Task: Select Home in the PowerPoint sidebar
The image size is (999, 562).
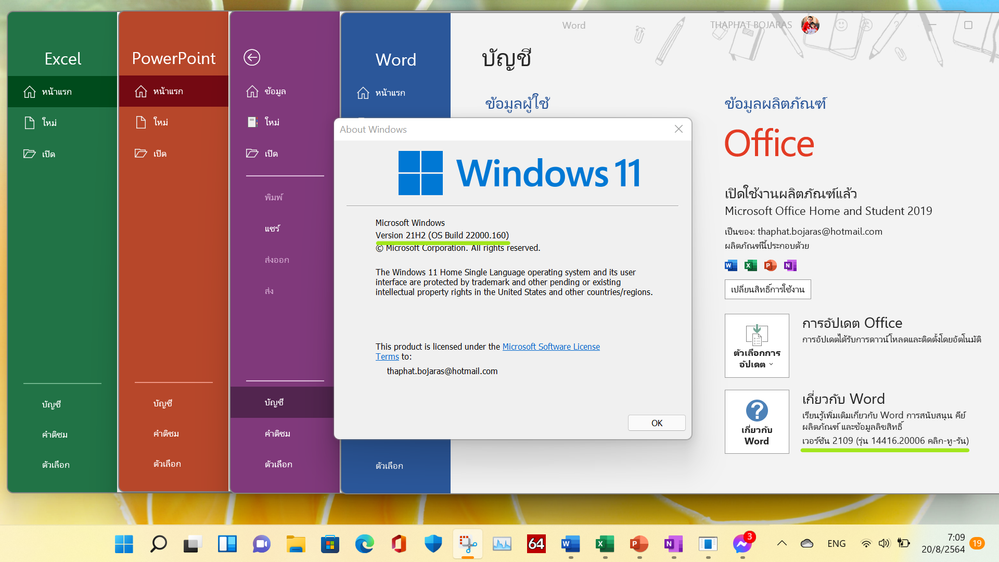Action: [x=173, y=91]
